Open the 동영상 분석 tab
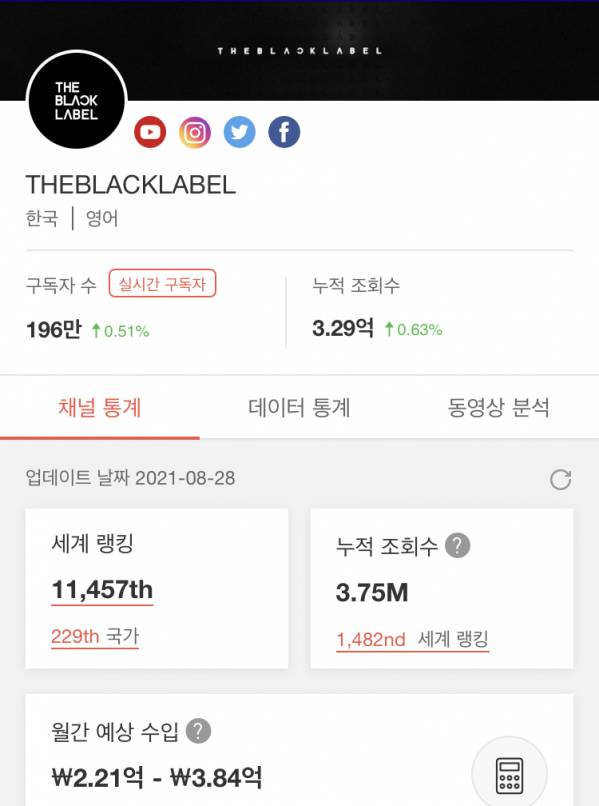This screenshot has width=599, height=806. (x=499, y=408)
